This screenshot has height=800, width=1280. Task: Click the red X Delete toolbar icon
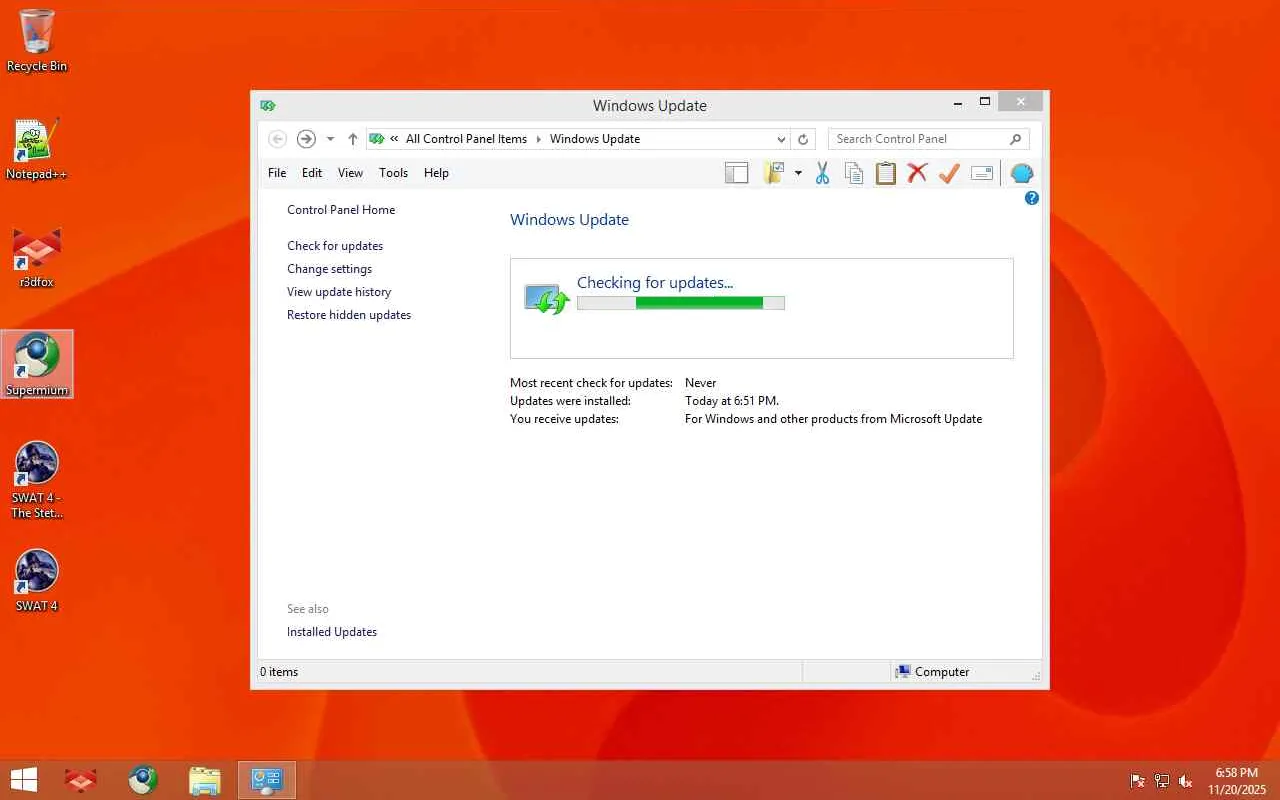click(917, 173)
